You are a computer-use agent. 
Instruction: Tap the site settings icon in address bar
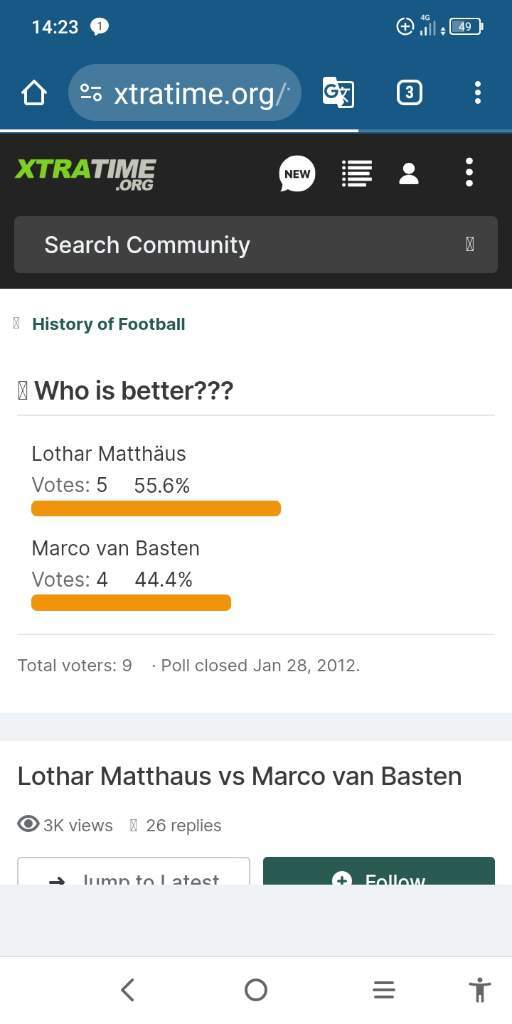91,93
